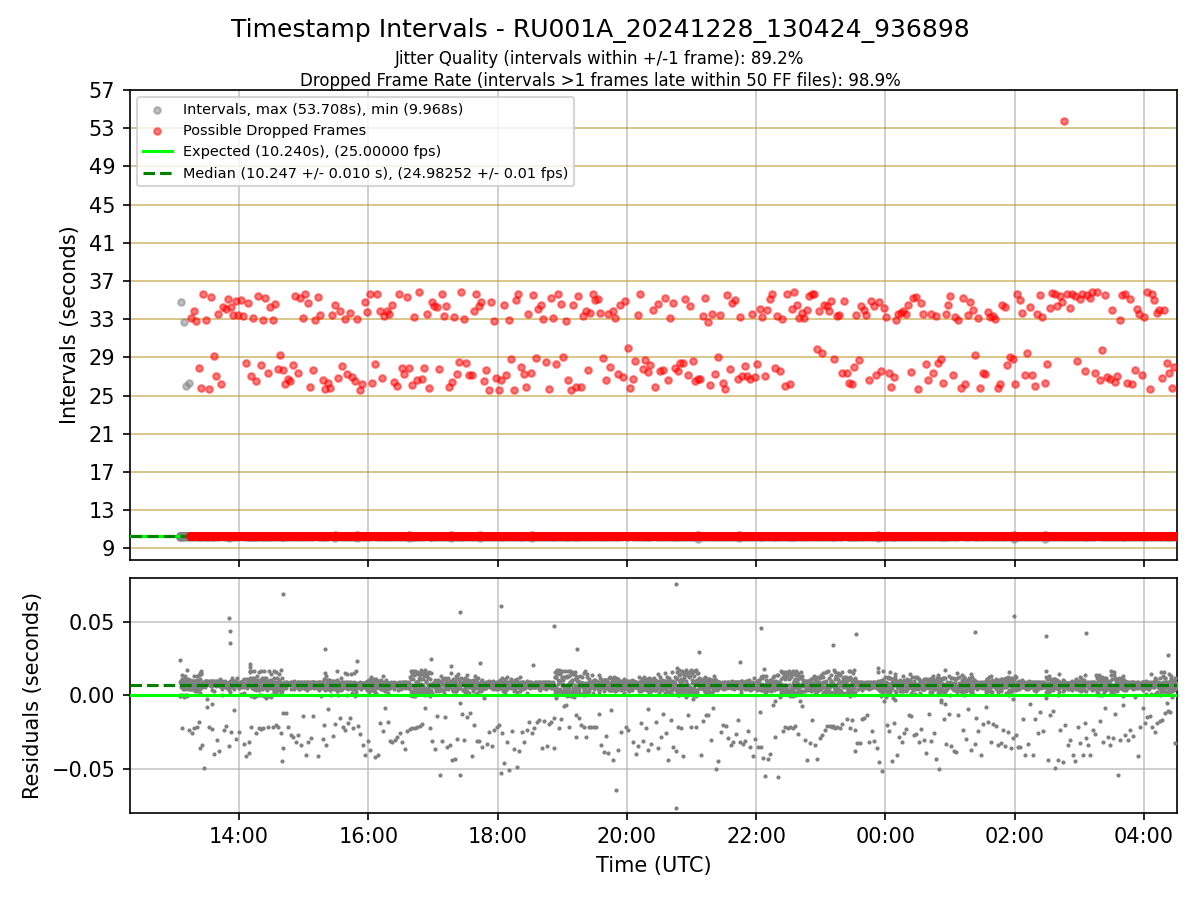The height and width of the screenshot is (900, 1200).
Task: Click the y-axis tick label '9'
Action: 110,548
